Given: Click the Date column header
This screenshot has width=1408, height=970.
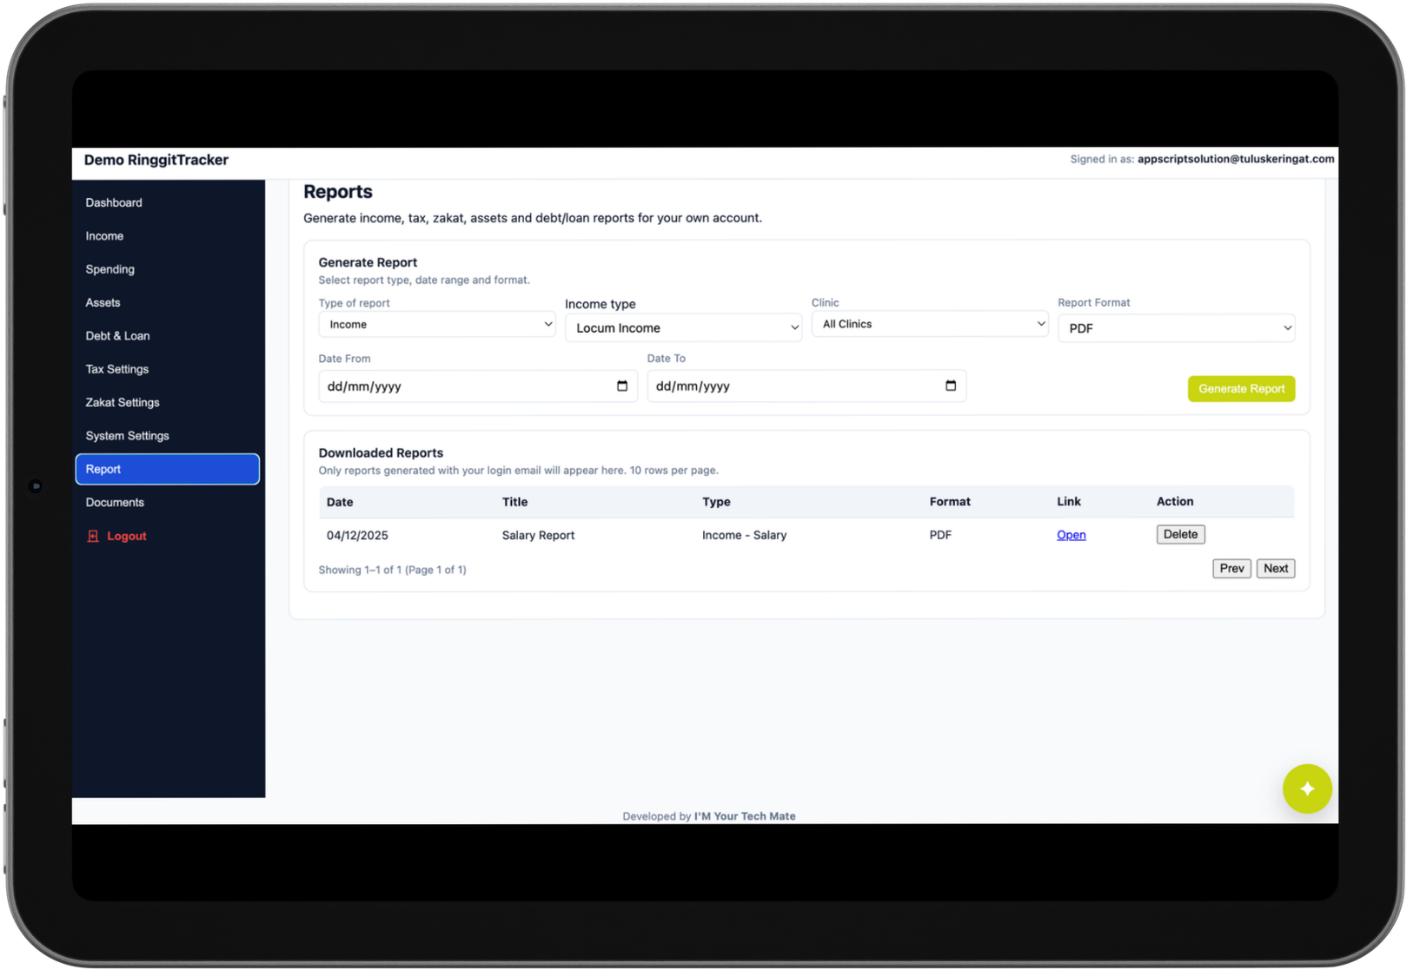Looking at the screenshot, I should 340,502.
